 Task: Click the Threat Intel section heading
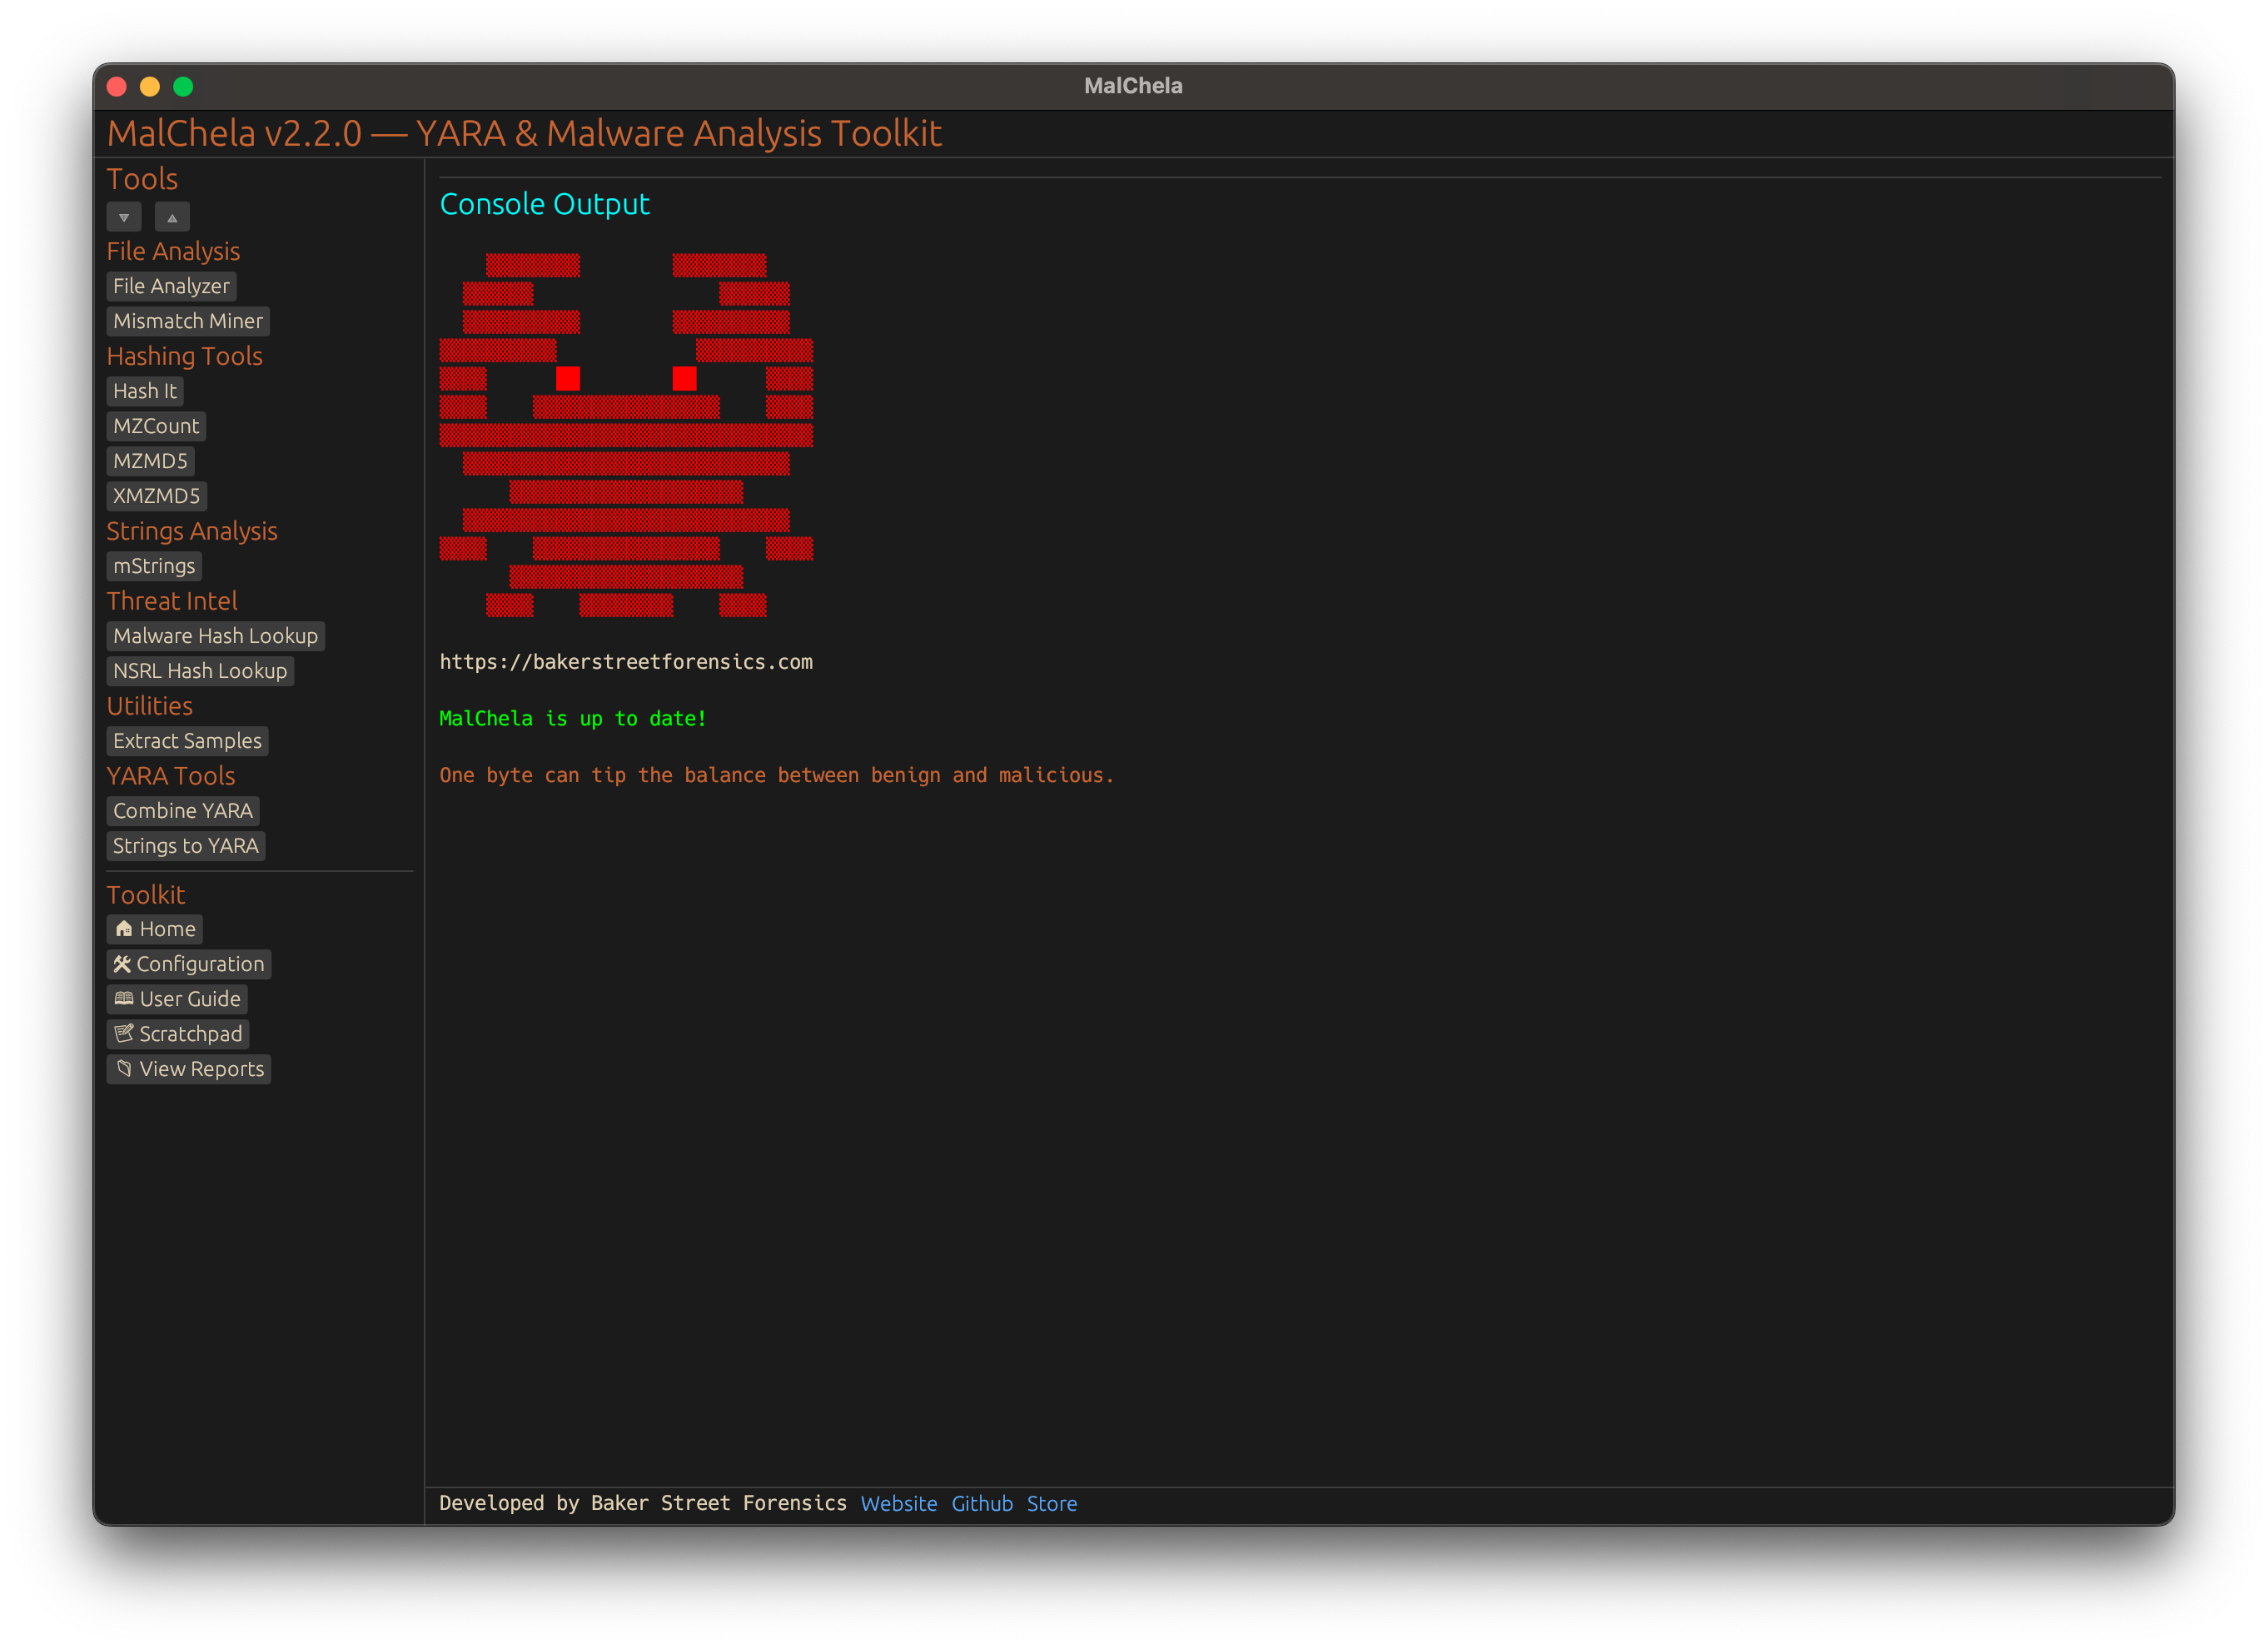(x=172, y=601)
